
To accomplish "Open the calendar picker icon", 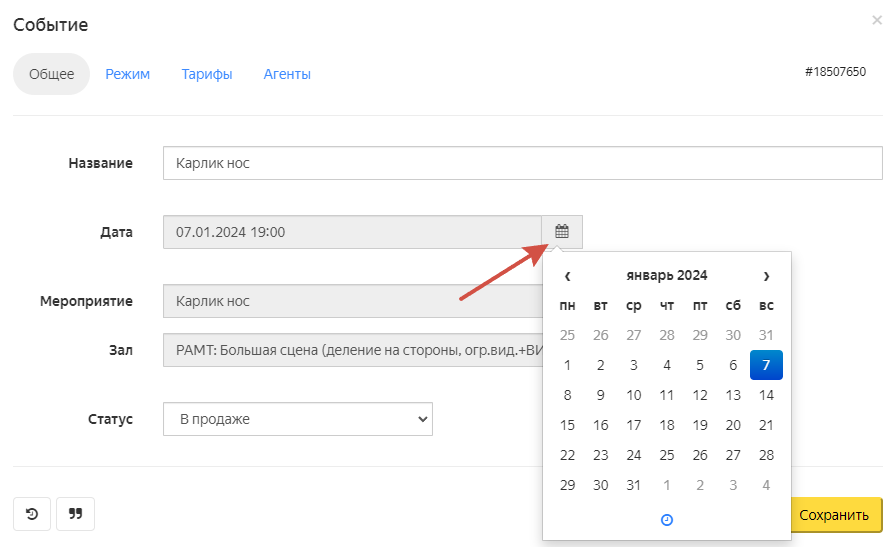I will click(562, 232).
